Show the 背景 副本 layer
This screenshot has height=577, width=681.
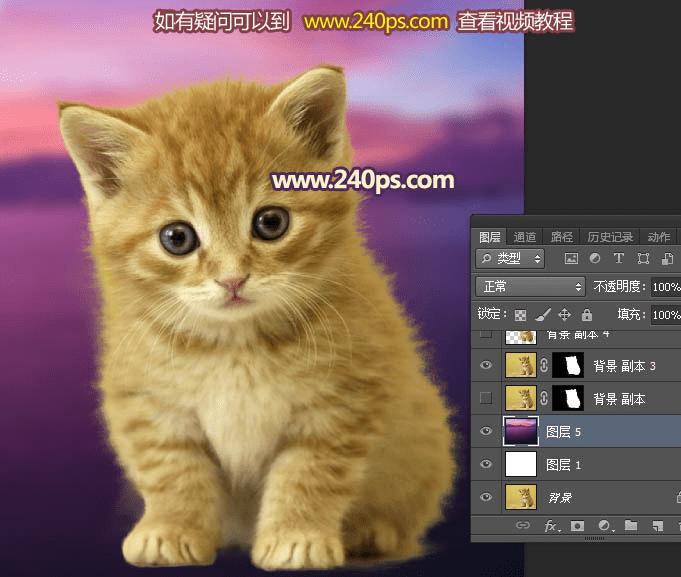[x=486, y=398]
